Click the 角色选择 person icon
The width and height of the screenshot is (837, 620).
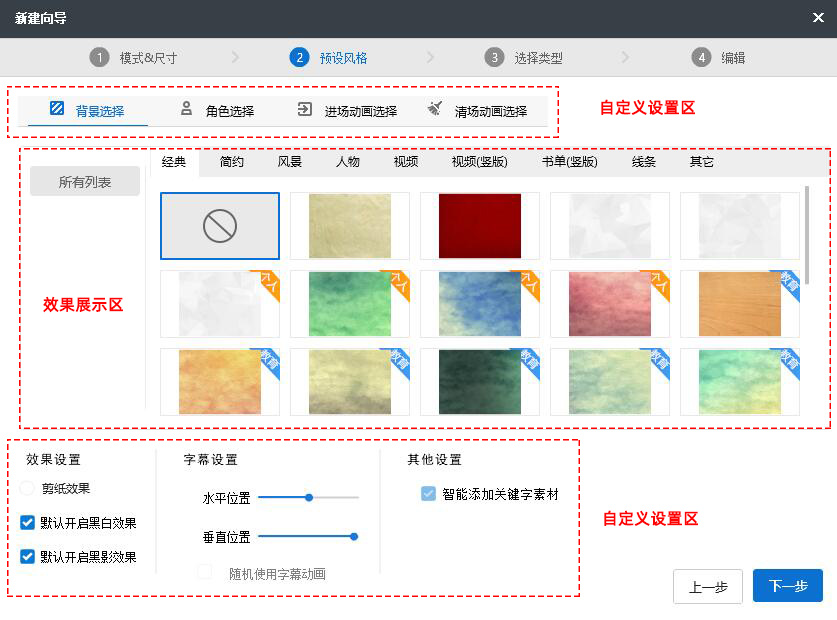click(186, 109)
